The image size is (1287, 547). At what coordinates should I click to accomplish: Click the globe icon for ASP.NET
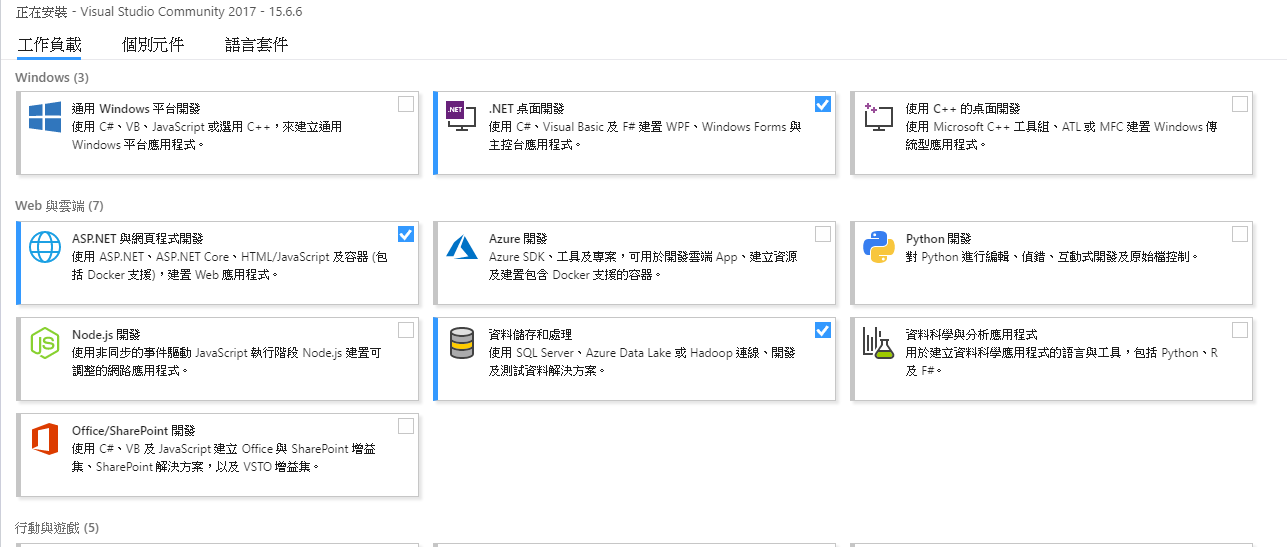point(45,247)
